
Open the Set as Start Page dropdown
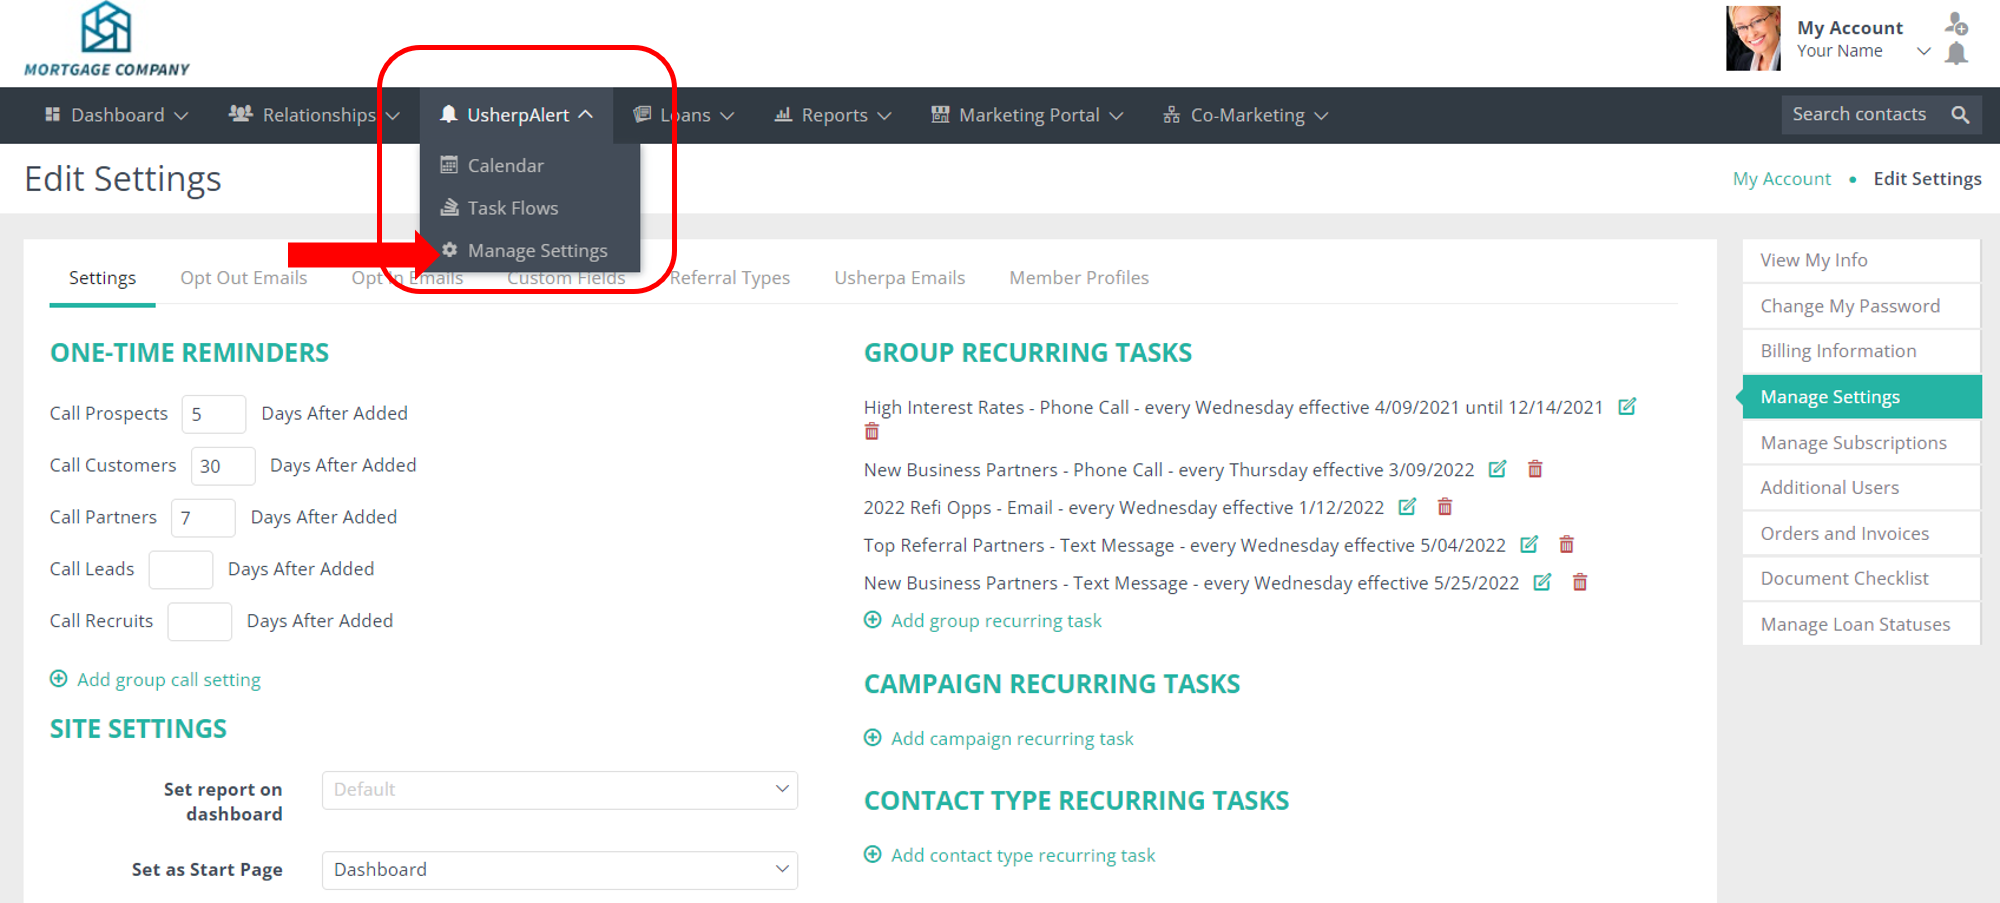click(x=559, y=869)
